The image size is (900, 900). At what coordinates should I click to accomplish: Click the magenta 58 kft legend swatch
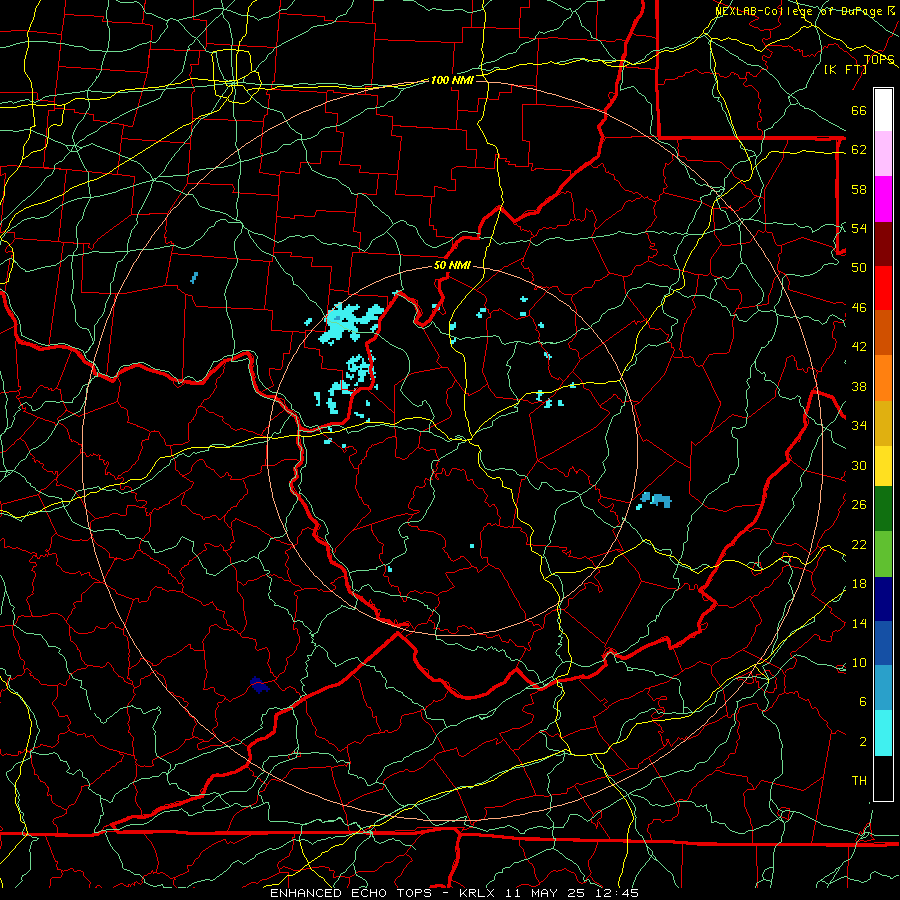point(883,199)
